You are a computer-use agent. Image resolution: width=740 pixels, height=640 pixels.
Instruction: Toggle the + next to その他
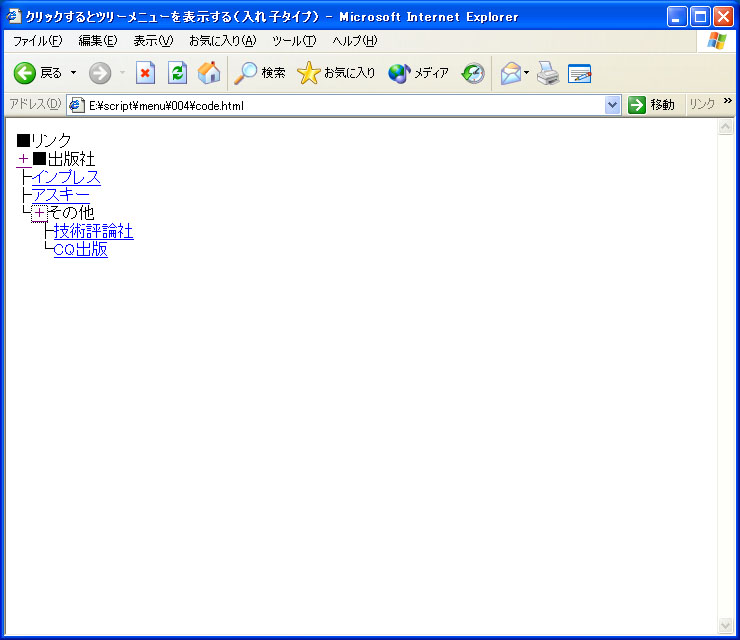[x=39, y=213]
